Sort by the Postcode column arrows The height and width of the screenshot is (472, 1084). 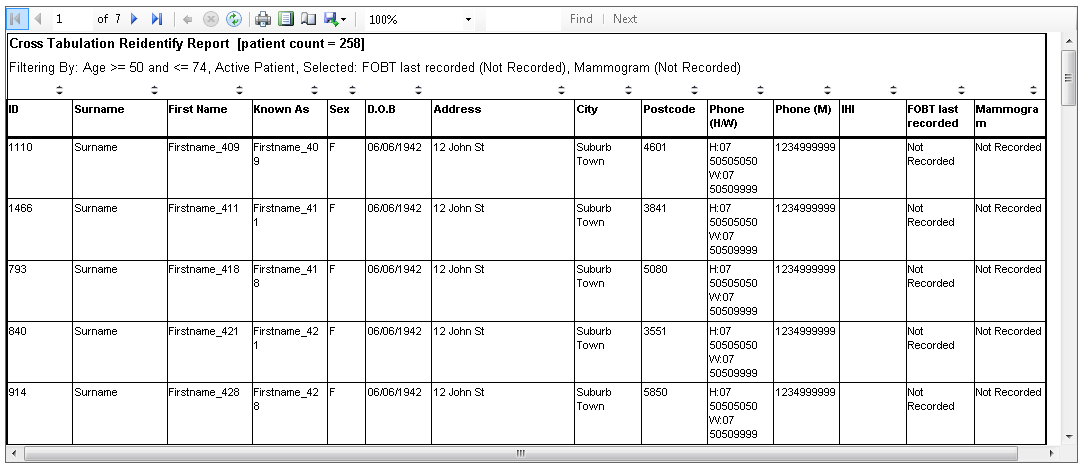(x=694, y=90)
